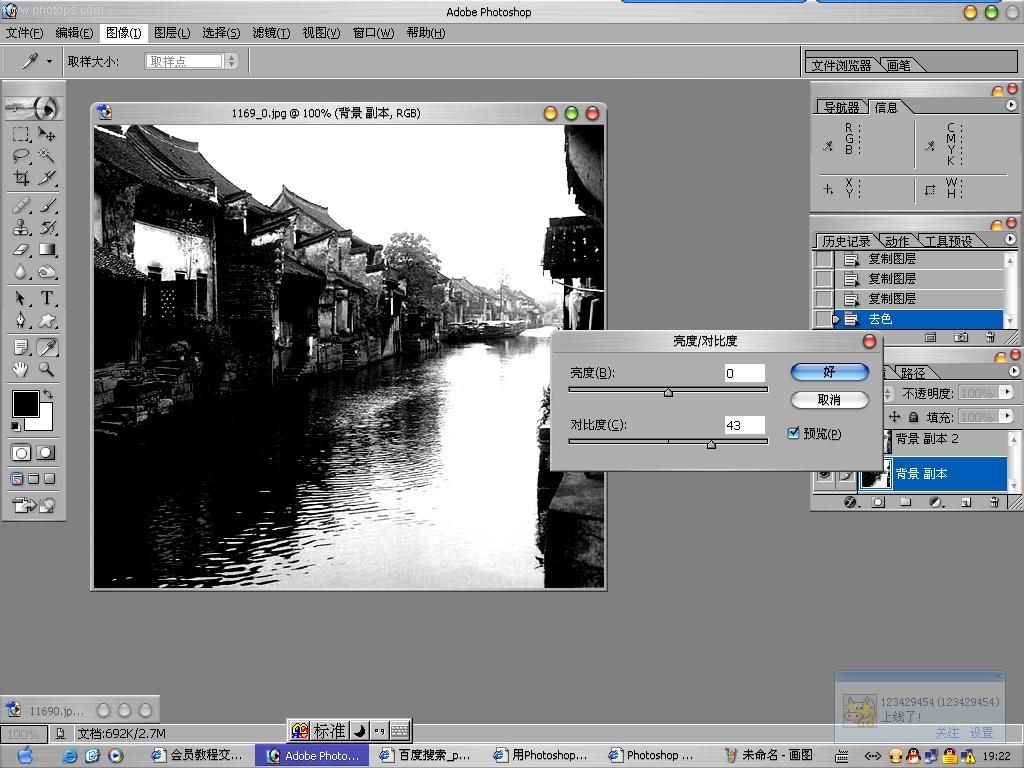Toggle the lock all padlock in Layers

pyautogui.click(x=913, y=417)
